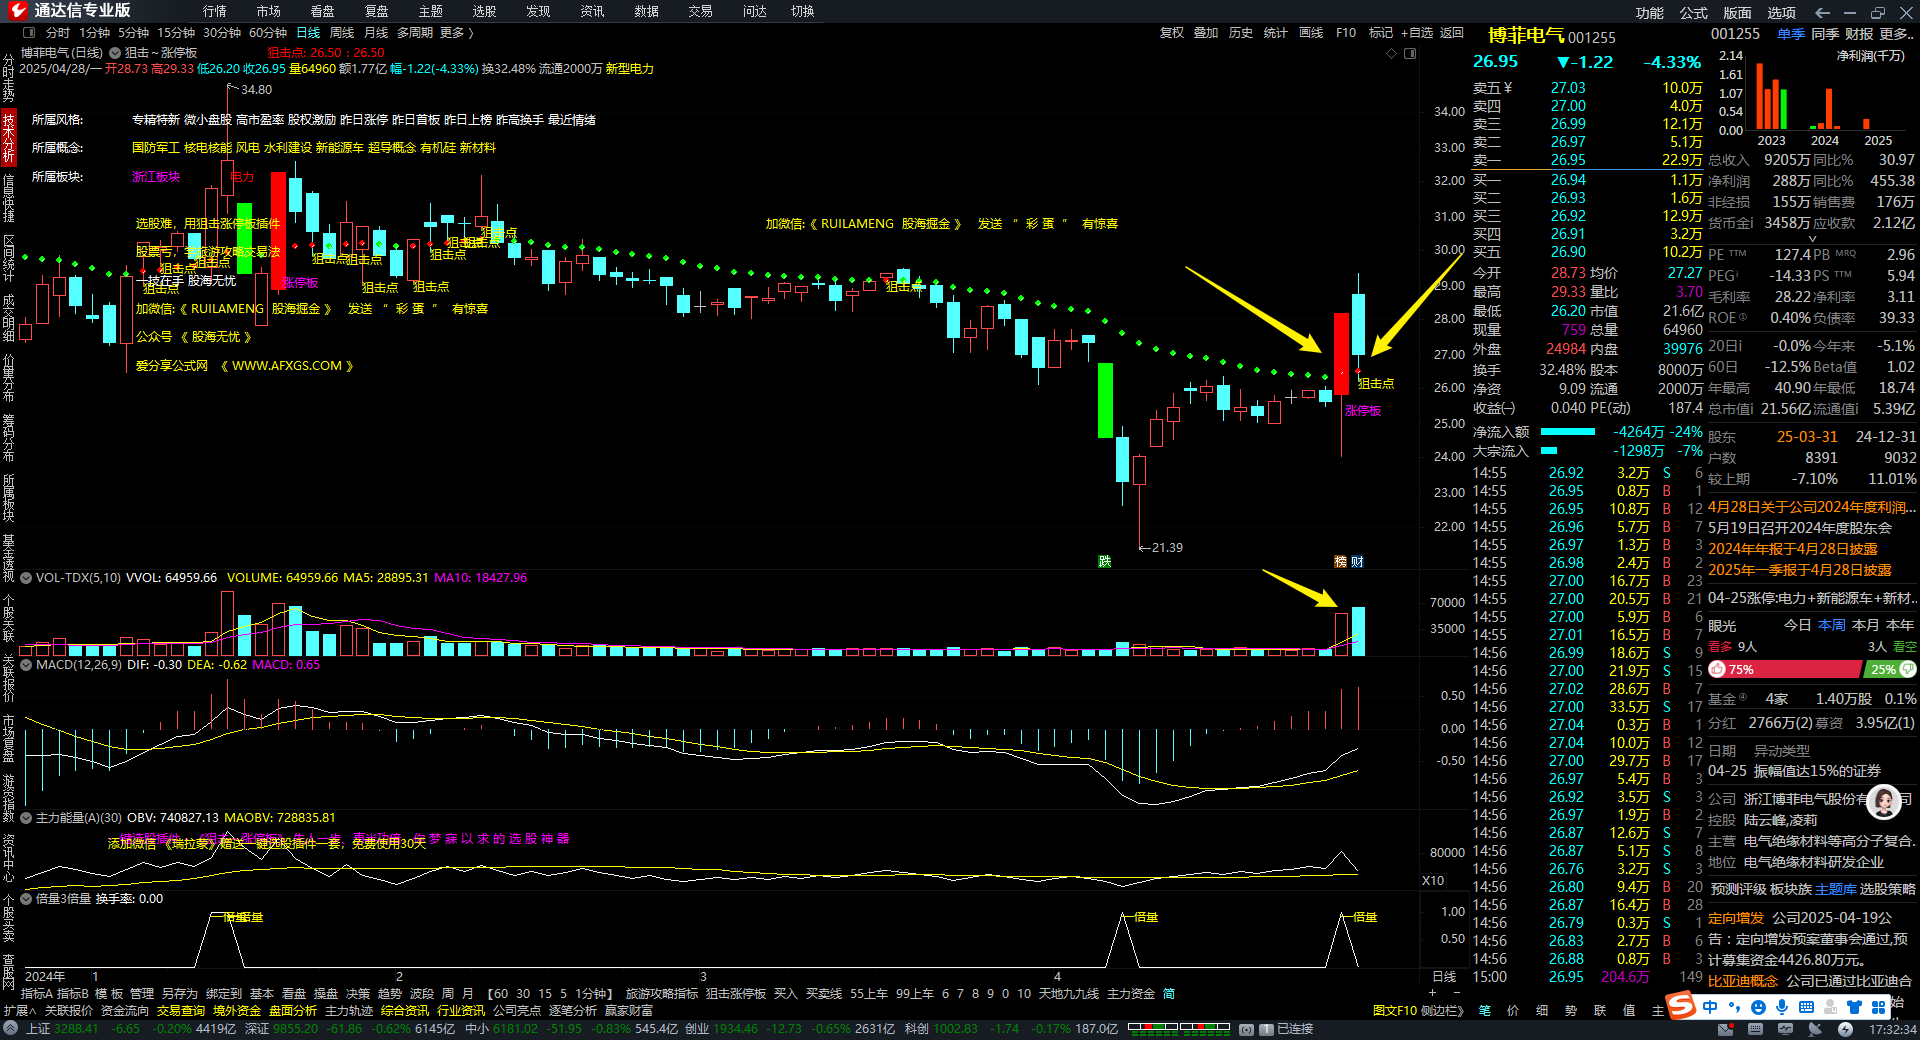Switch financial chart to 同季 view
1920x1040 pixels.
(1825, 34)
